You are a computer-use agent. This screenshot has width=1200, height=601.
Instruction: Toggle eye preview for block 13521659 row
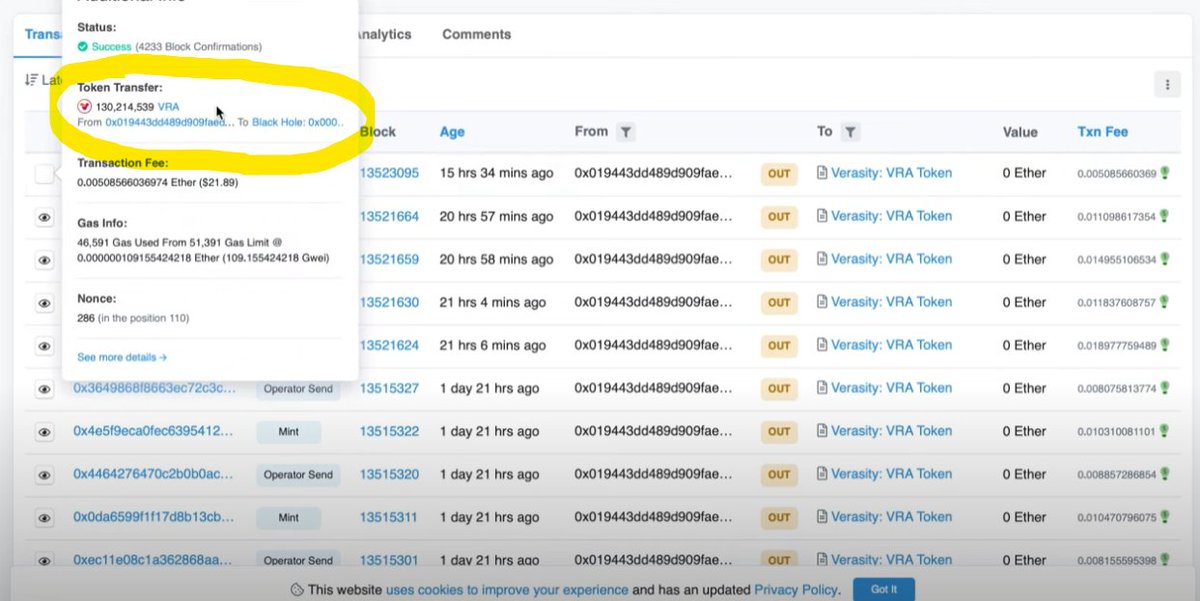(44, 260)
